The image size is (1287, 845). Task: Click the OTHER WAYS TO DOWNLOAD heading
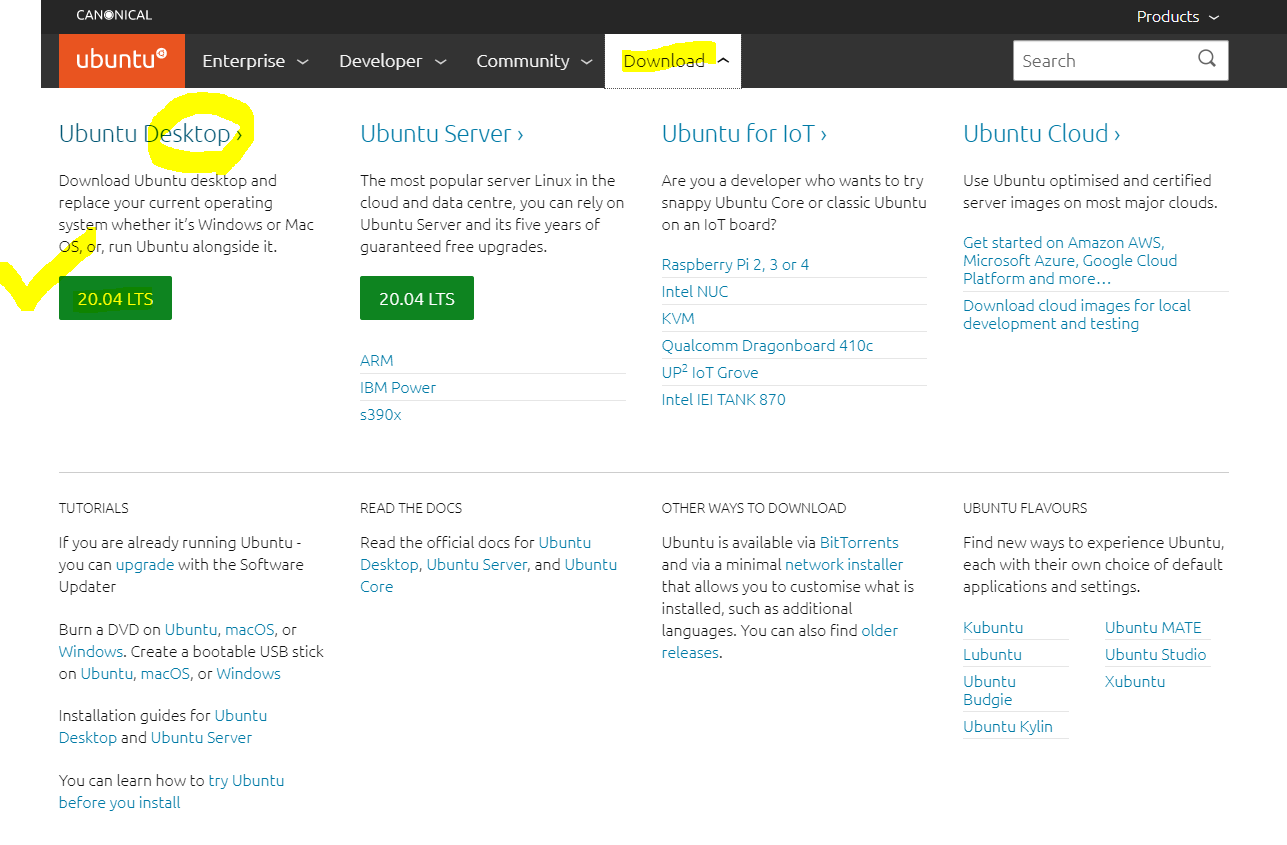click(754, 508)
